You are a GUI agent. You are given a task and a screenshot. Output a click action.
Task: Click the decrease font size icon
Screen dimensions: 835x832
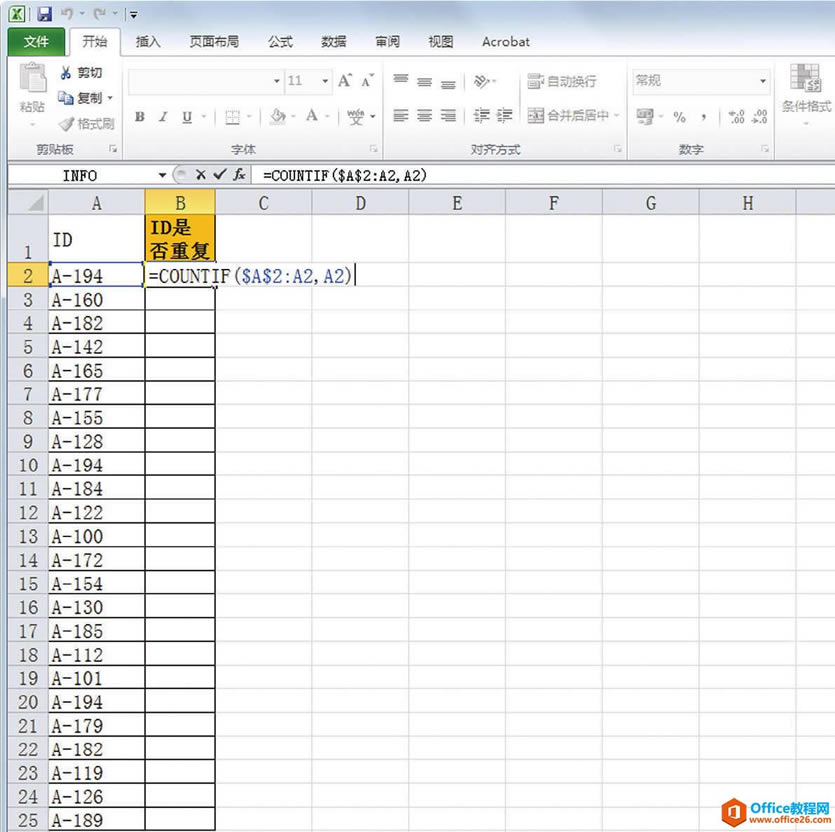pos(367,80)
